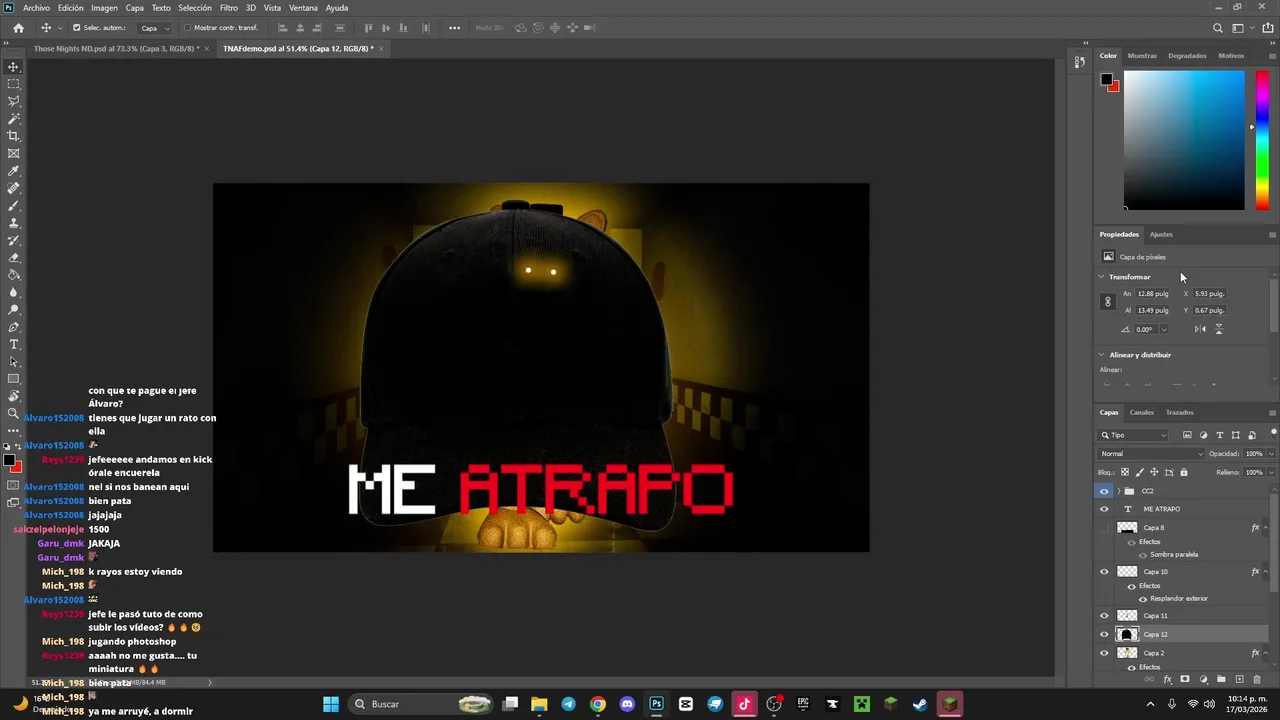Hide the CC2 group layer
This screenshot has width=1280, height=720.
1104,491
